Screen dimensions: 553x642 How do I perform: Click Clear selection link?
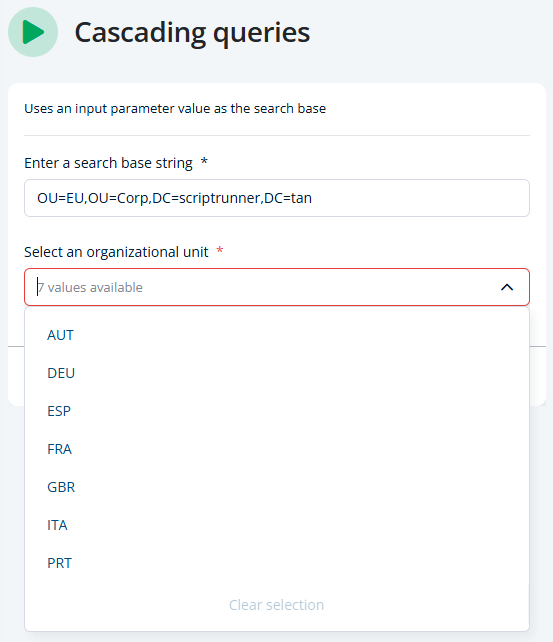(x=276, y=605)
